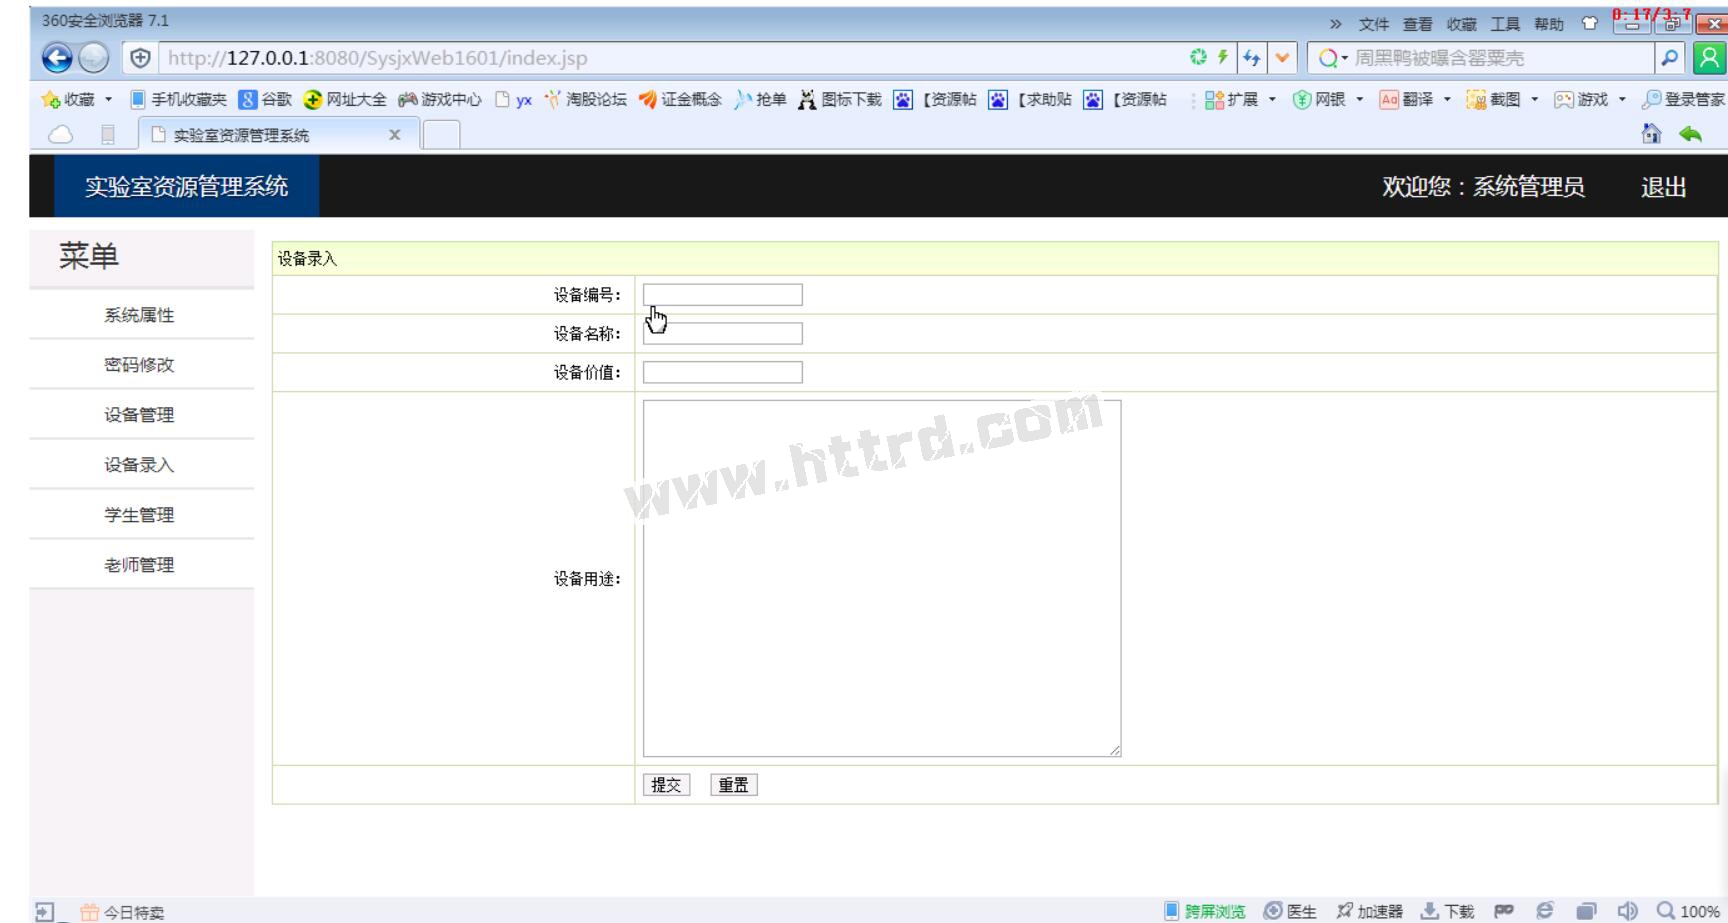Open the yx bookmark
Screen dimensions: 1728x923
click(x=514, y=99)
